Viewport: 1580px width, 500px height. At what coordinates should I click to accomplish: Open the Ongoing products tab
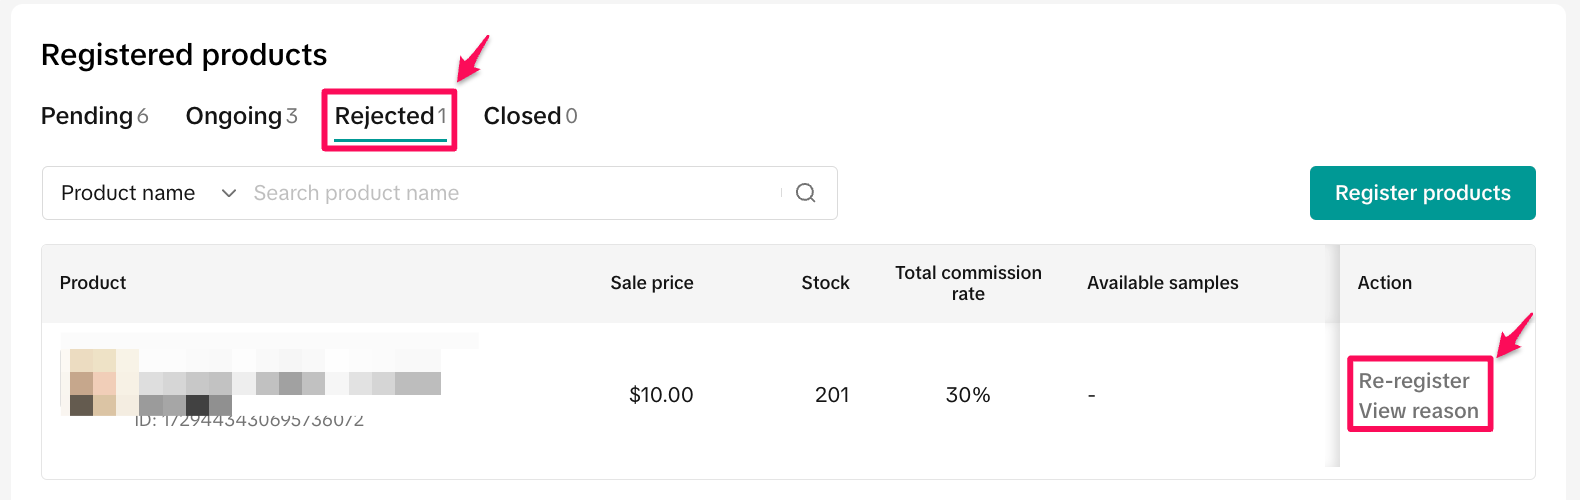[x=241, y=116]
